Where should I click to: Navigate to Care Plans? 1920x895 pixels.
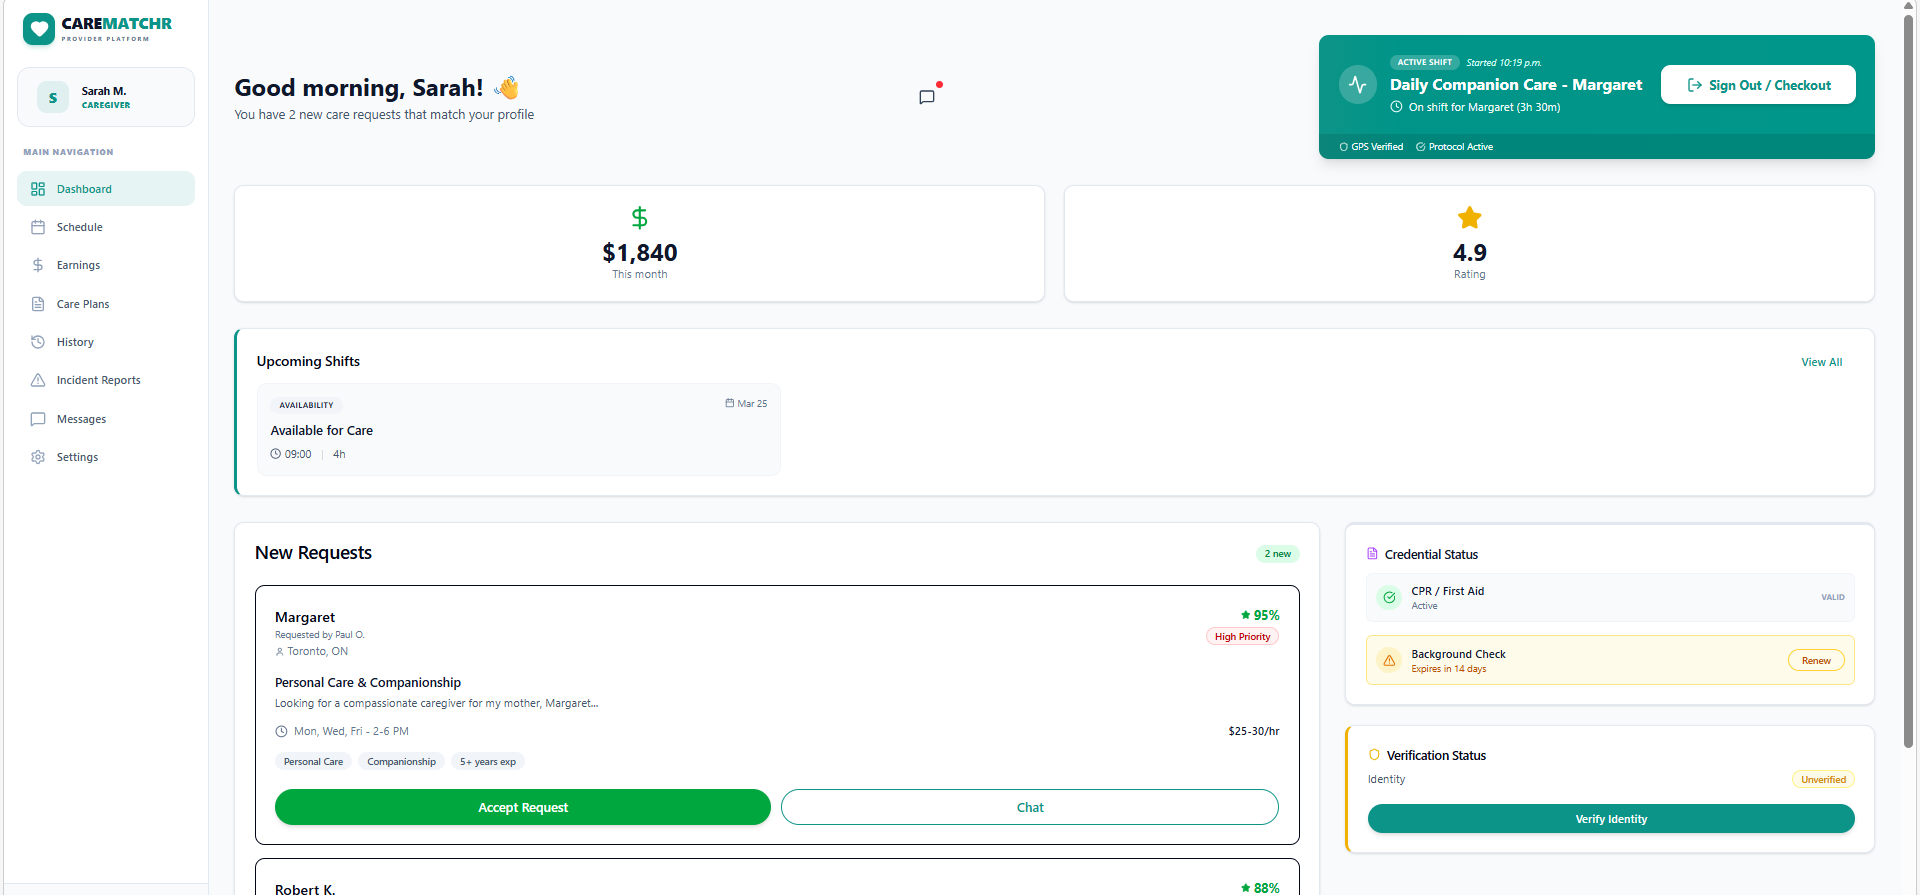[x=106, y=304]
